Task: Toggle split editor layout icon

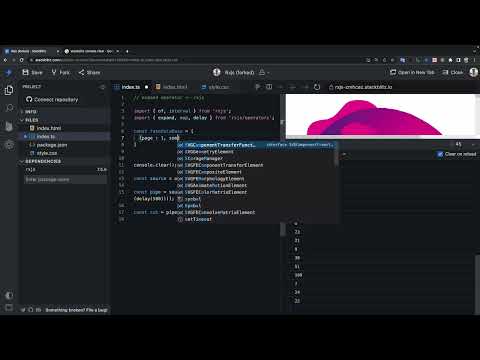Action: click(x=269, y=87)
